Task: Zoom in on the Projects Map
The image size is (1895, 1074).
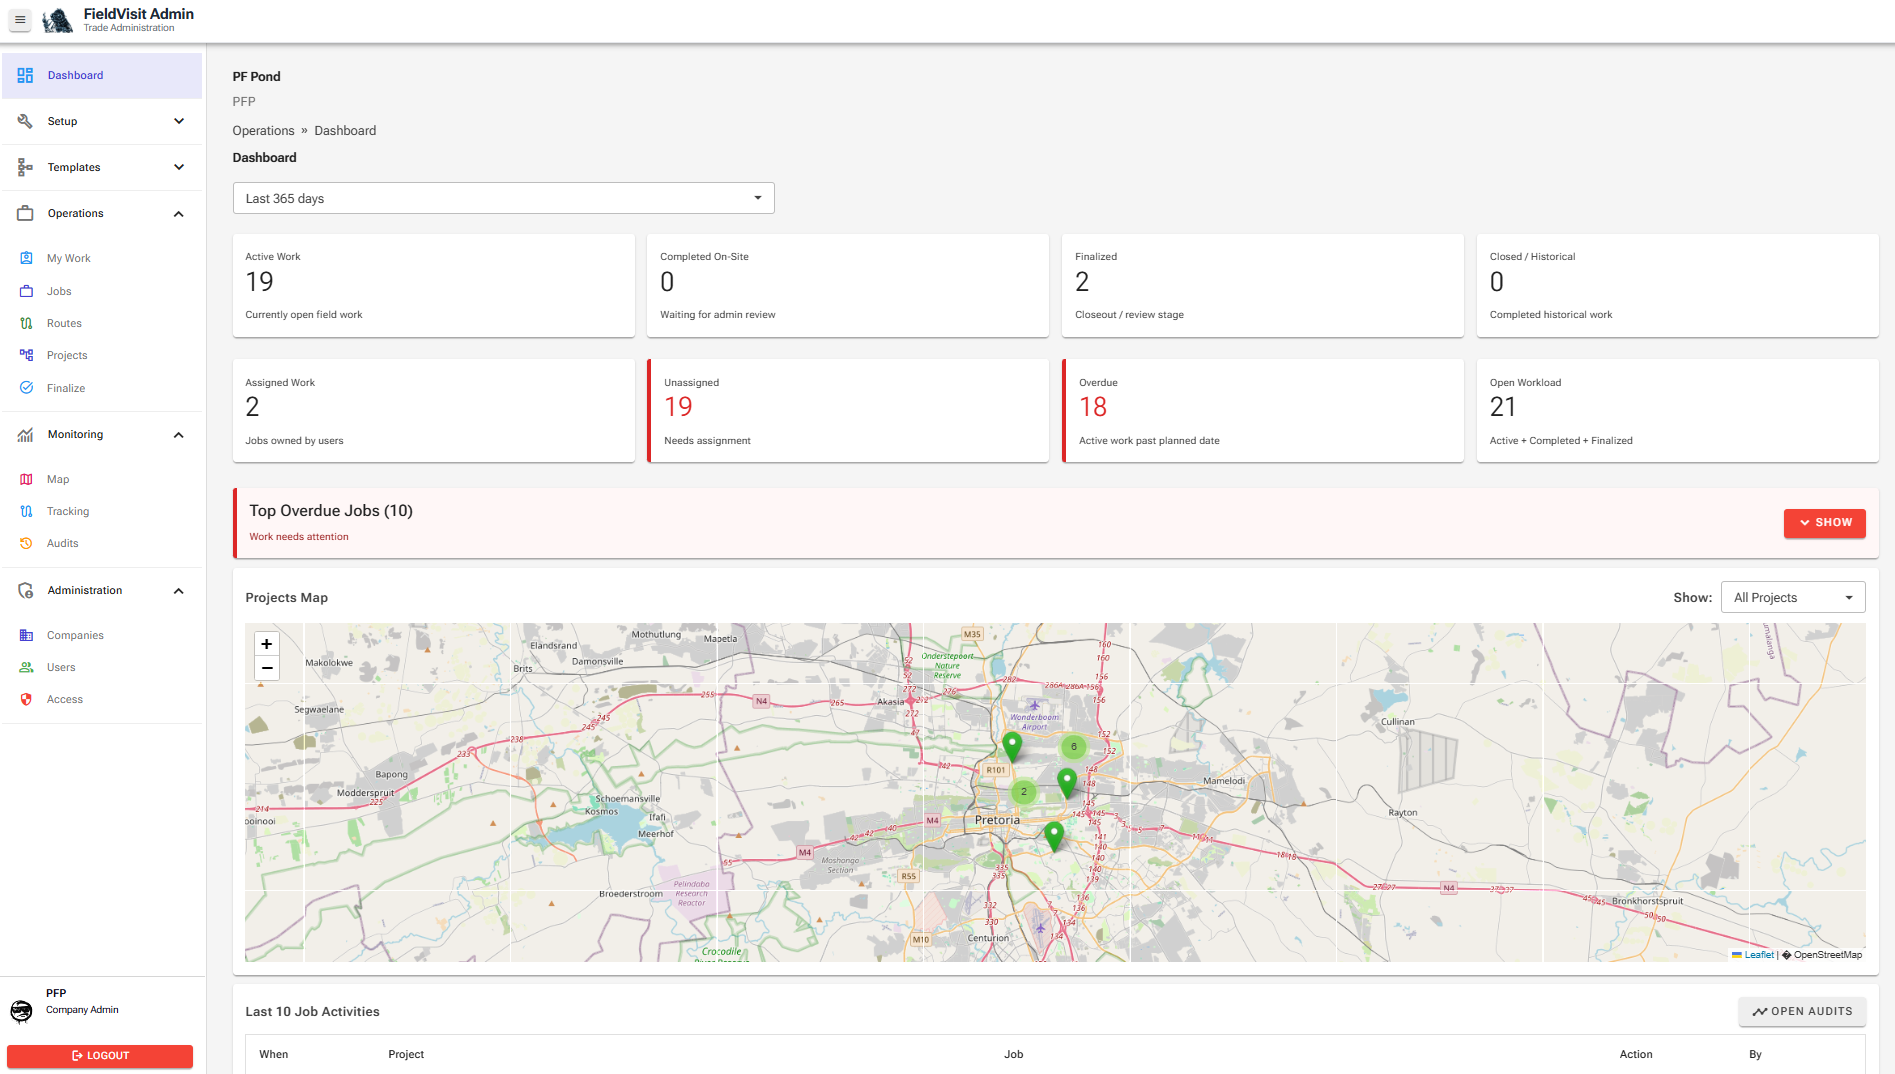Action: [267, 644]
